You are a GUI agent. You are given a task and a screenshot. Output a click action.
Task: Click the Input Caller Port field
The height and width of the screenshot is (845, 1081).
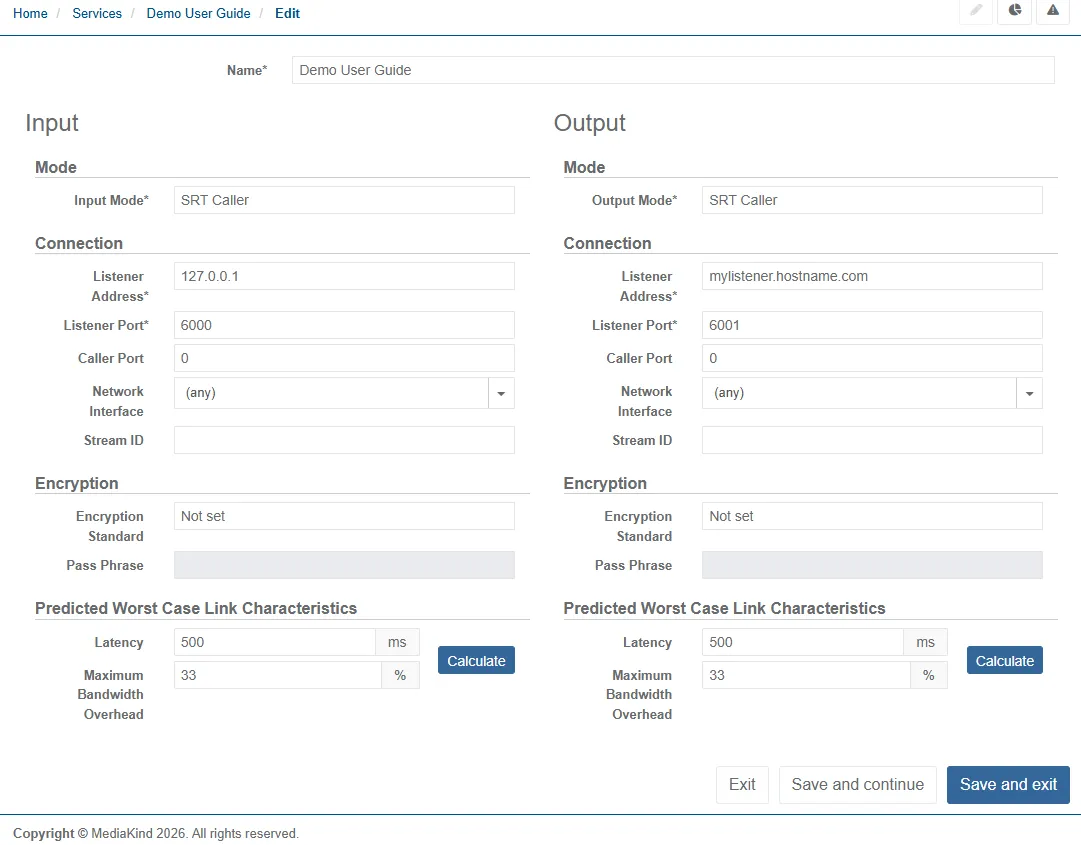(x=344, y=358)
